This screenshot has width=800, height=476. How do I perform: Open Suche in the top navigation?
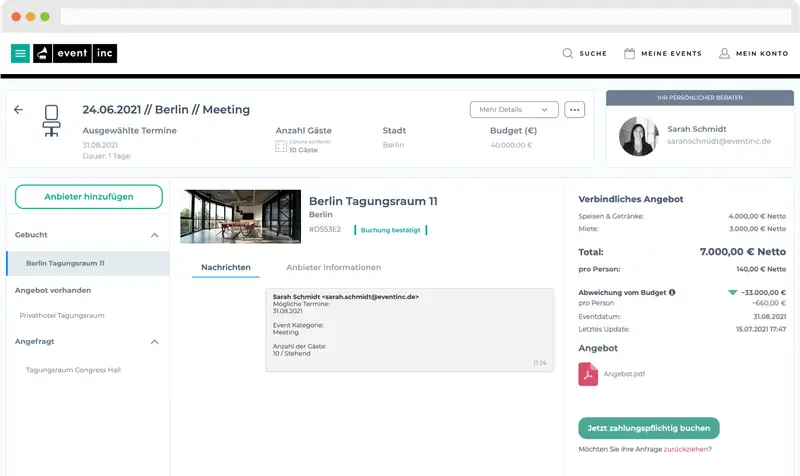[x=593, y=53]
